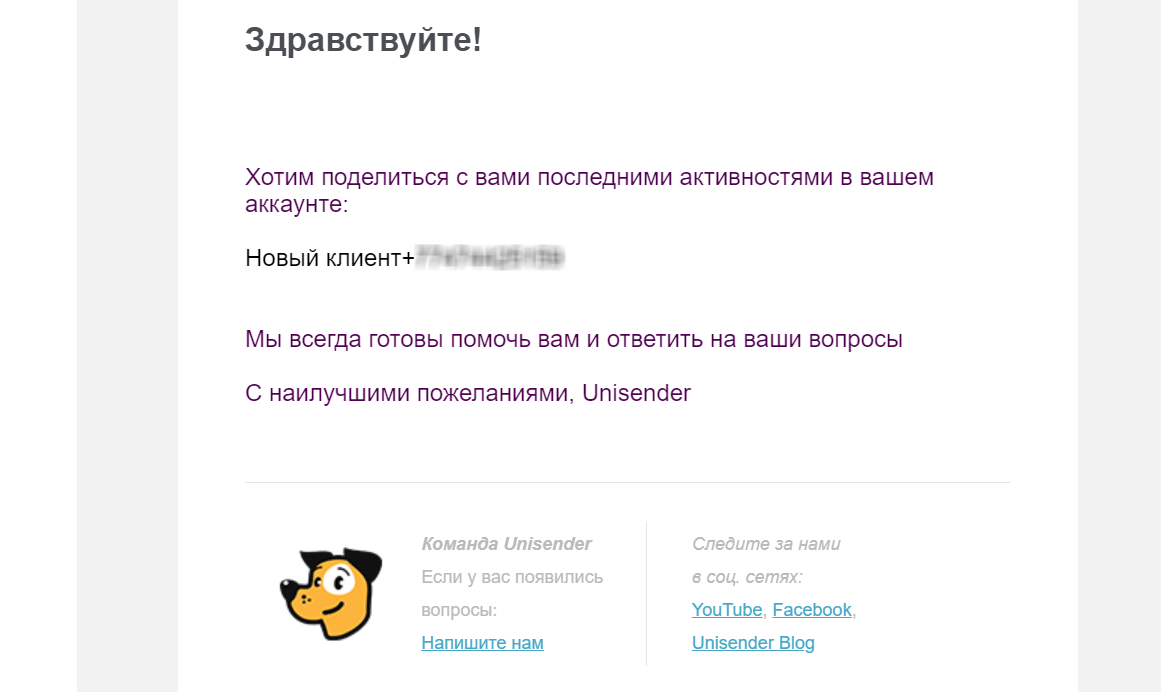Click the blurred client phone number

[x=490, y=258]
